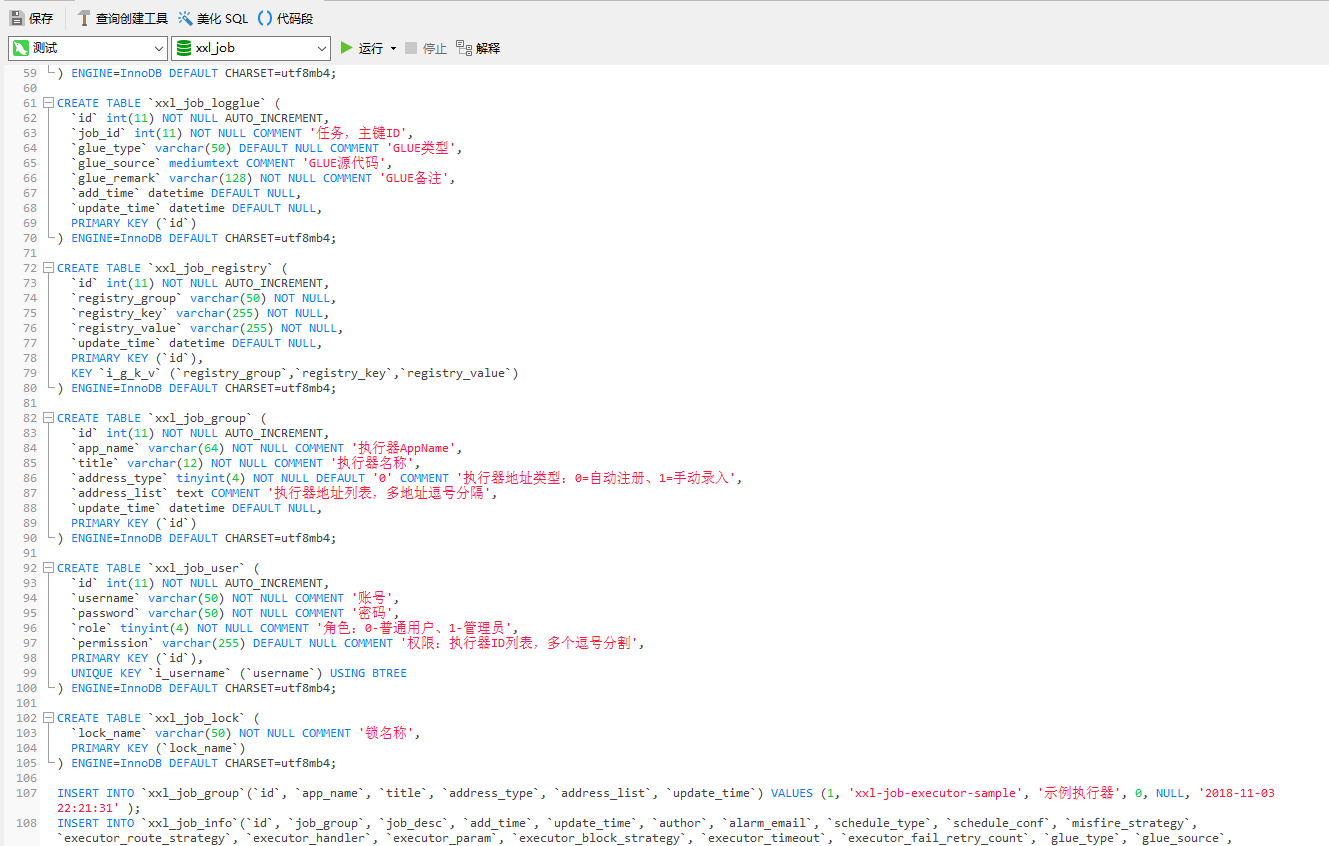Place cursor on `xxl_job_group` table name
Screen dimensions: 1329x846
click(200, 418)
